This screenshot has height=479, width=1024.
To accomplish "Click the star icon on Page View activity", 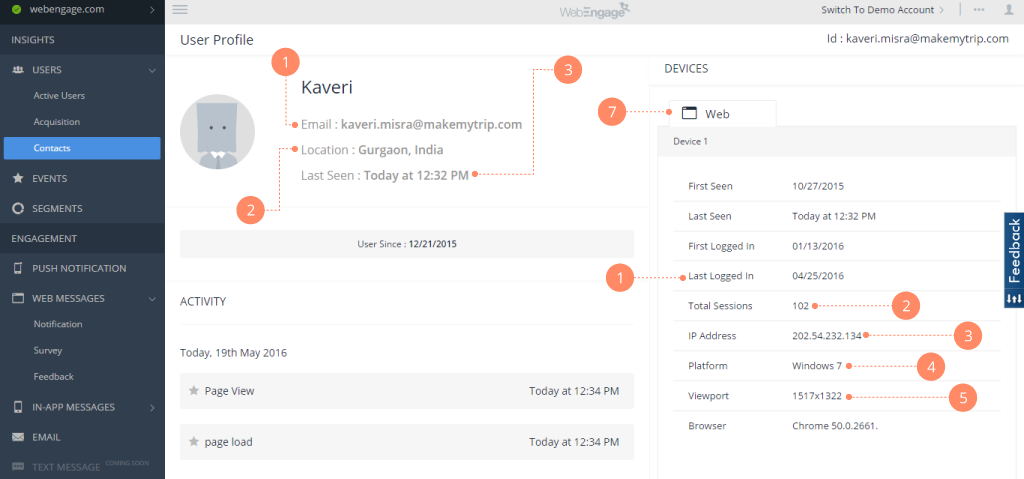I will [193, 391].
